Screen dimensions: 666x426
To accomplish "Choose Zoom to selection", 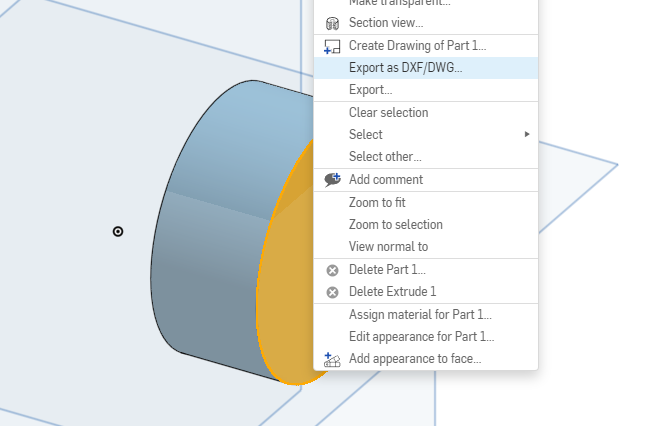I will pyautogui.click(x=395, y=225).
